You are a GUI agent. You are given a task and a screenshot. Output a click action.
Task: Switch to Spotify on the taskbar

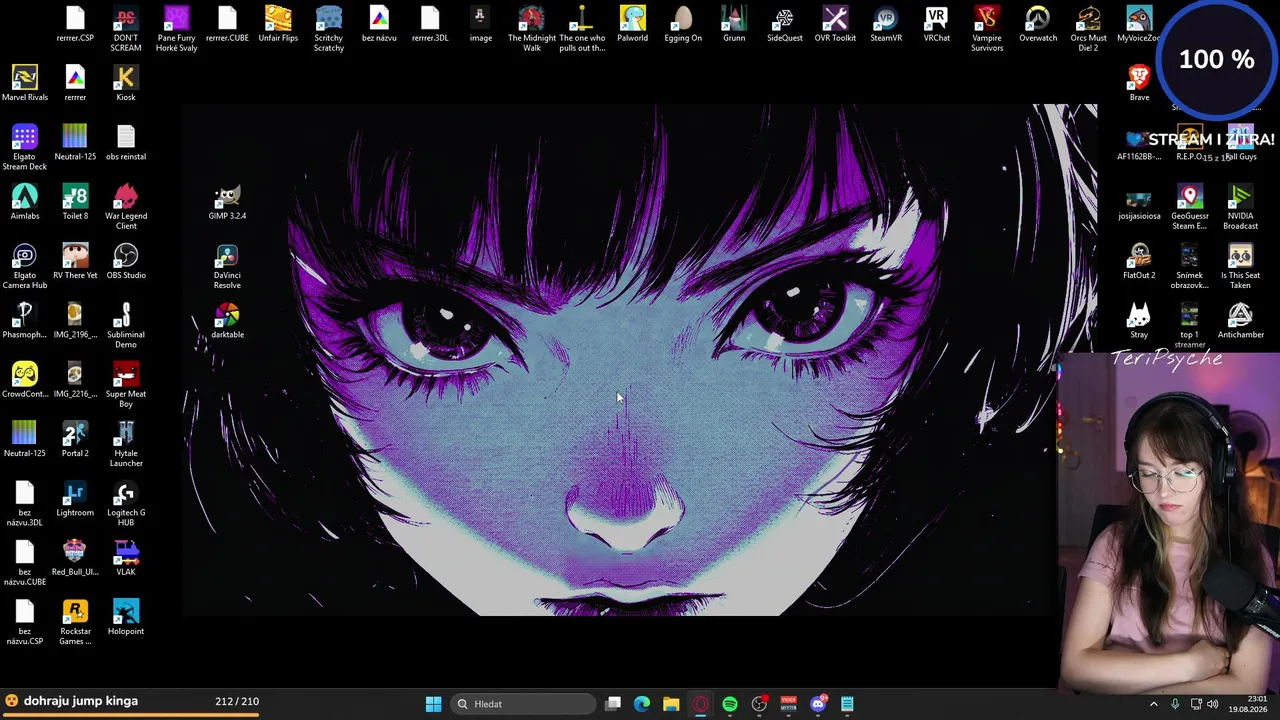pyautogui.click(x=730, y=704)
